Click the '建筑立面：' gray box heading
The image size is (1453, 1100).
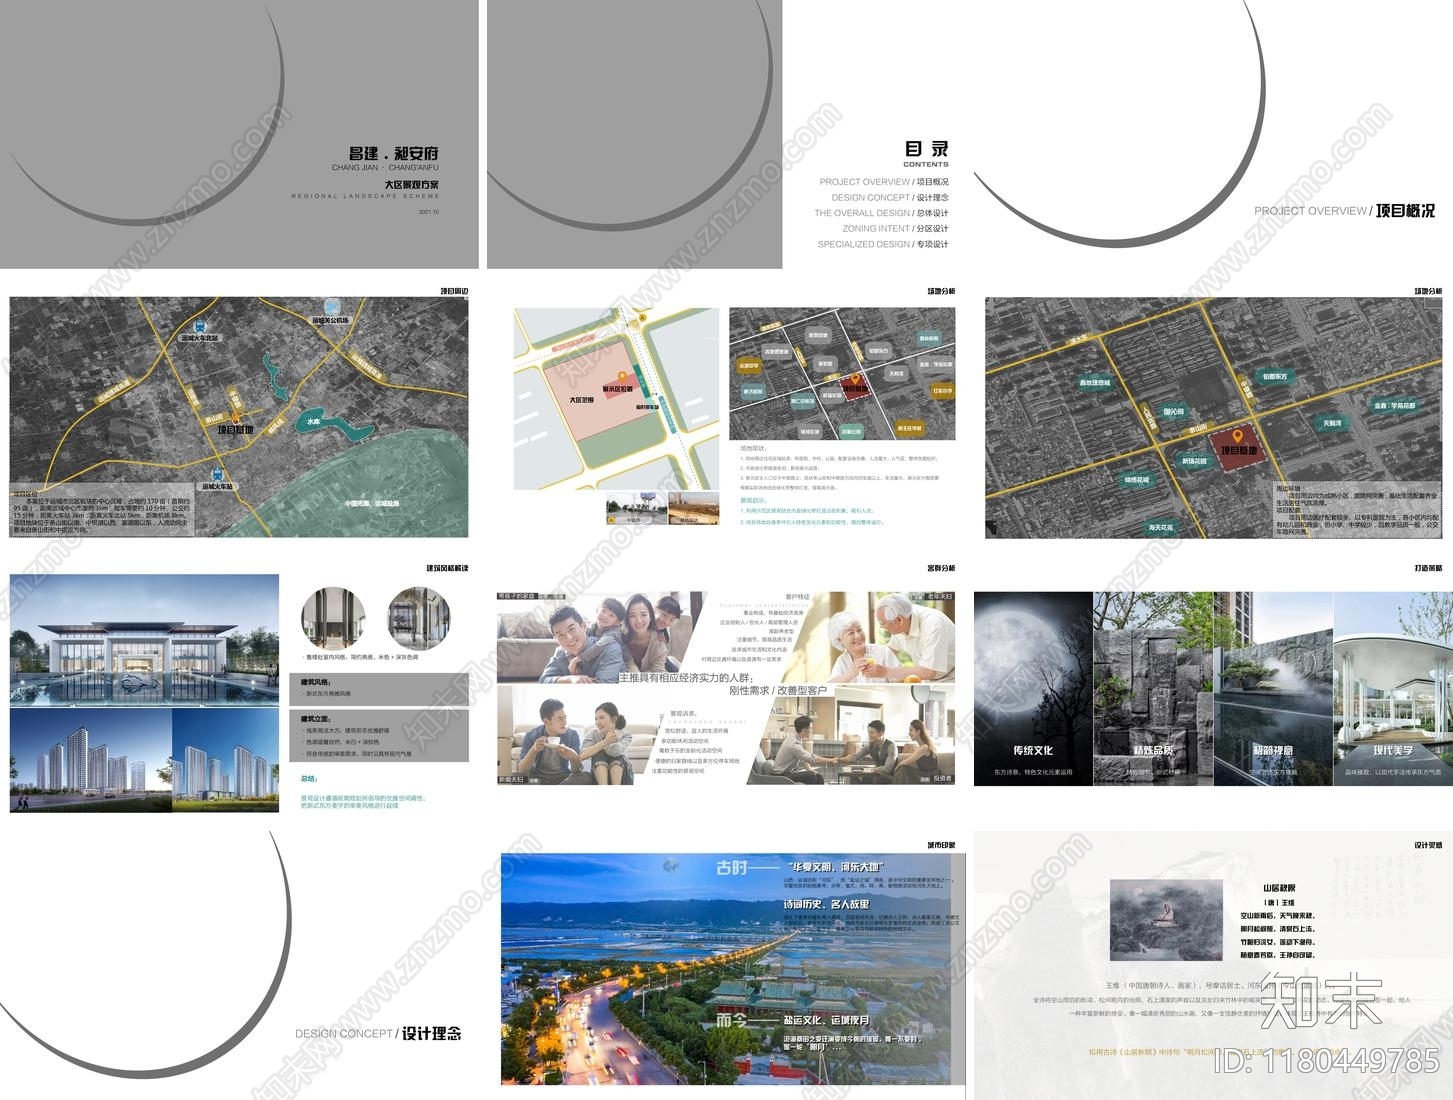[315, 718]
